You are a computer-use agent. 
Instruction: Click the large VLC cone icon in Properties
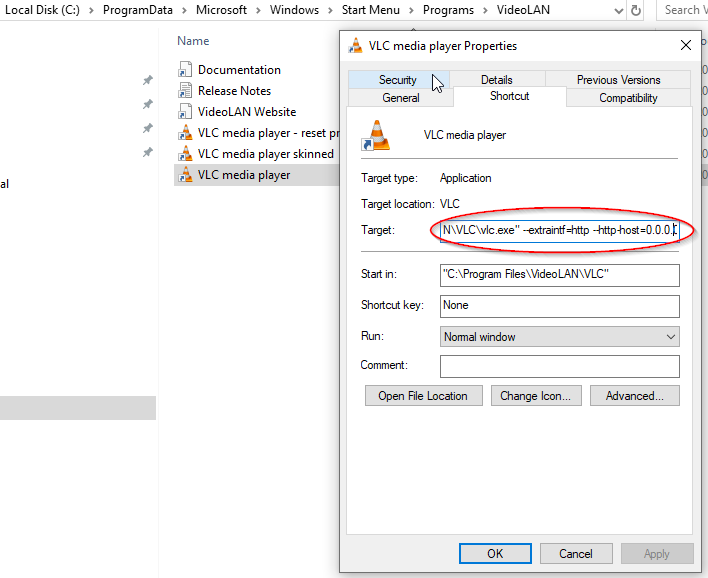tap(378, 135)
